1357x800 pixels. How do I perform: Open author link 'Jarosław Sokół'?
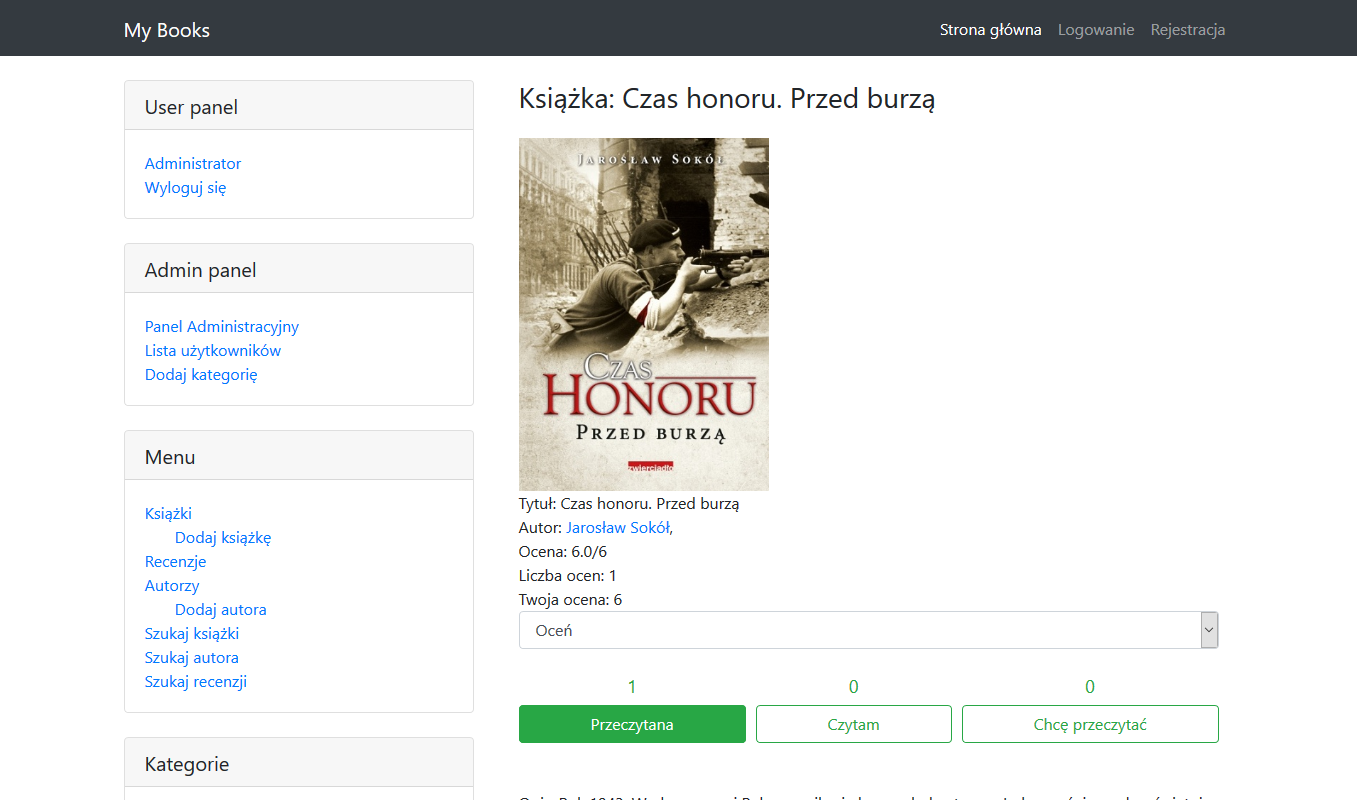click(x=617, y=528)
